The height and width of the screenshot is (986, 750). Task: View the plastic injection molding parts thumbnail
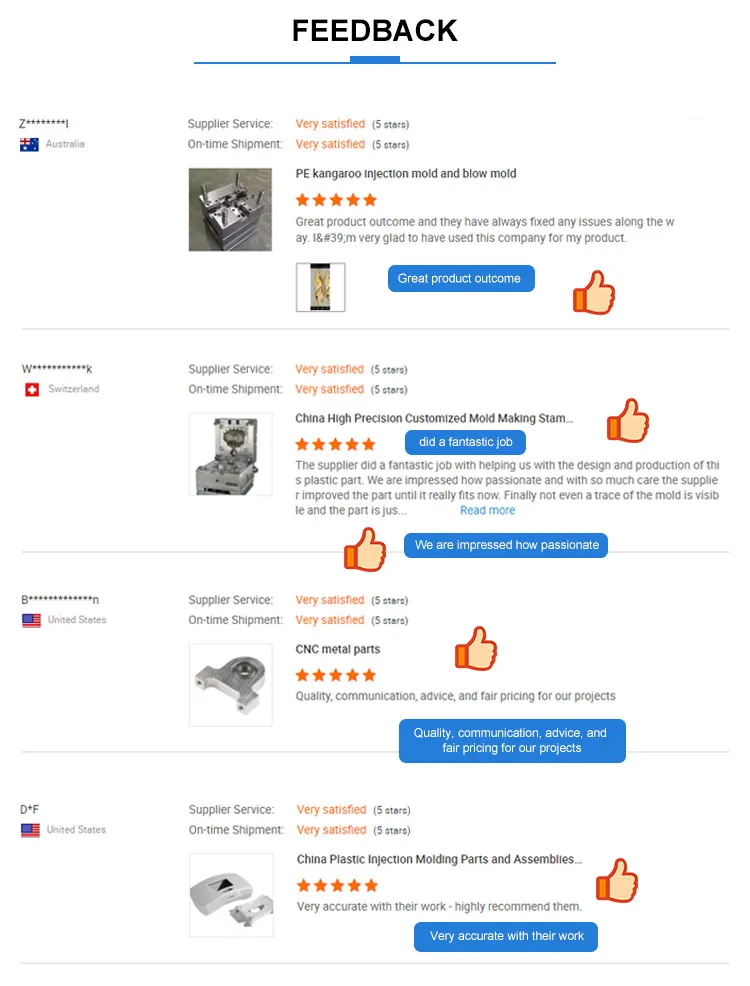click(231, 894)
